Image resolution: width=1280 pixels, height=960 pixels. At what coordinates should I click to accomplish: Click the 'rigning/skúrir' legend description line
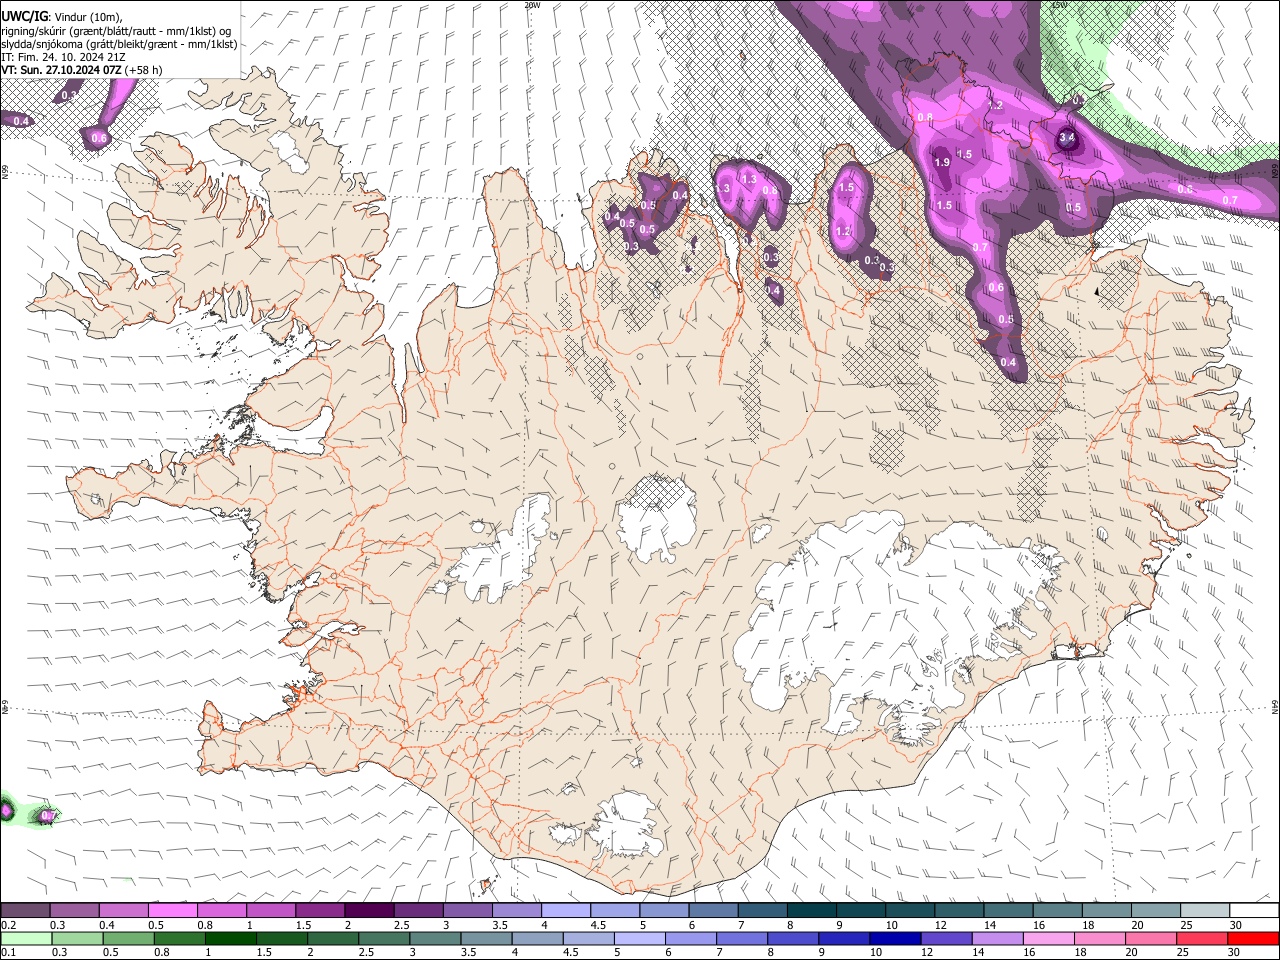tap(115, 31)
